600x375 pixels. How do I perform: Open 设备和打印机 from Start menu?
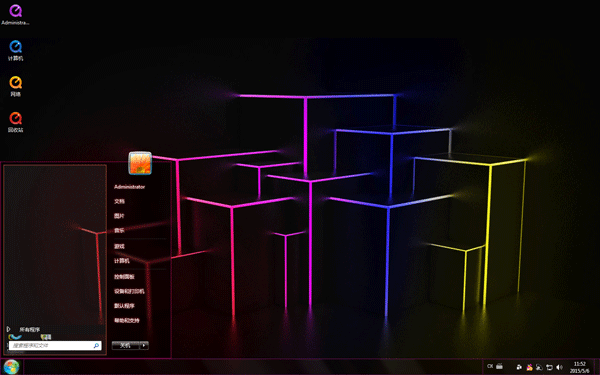129,291
